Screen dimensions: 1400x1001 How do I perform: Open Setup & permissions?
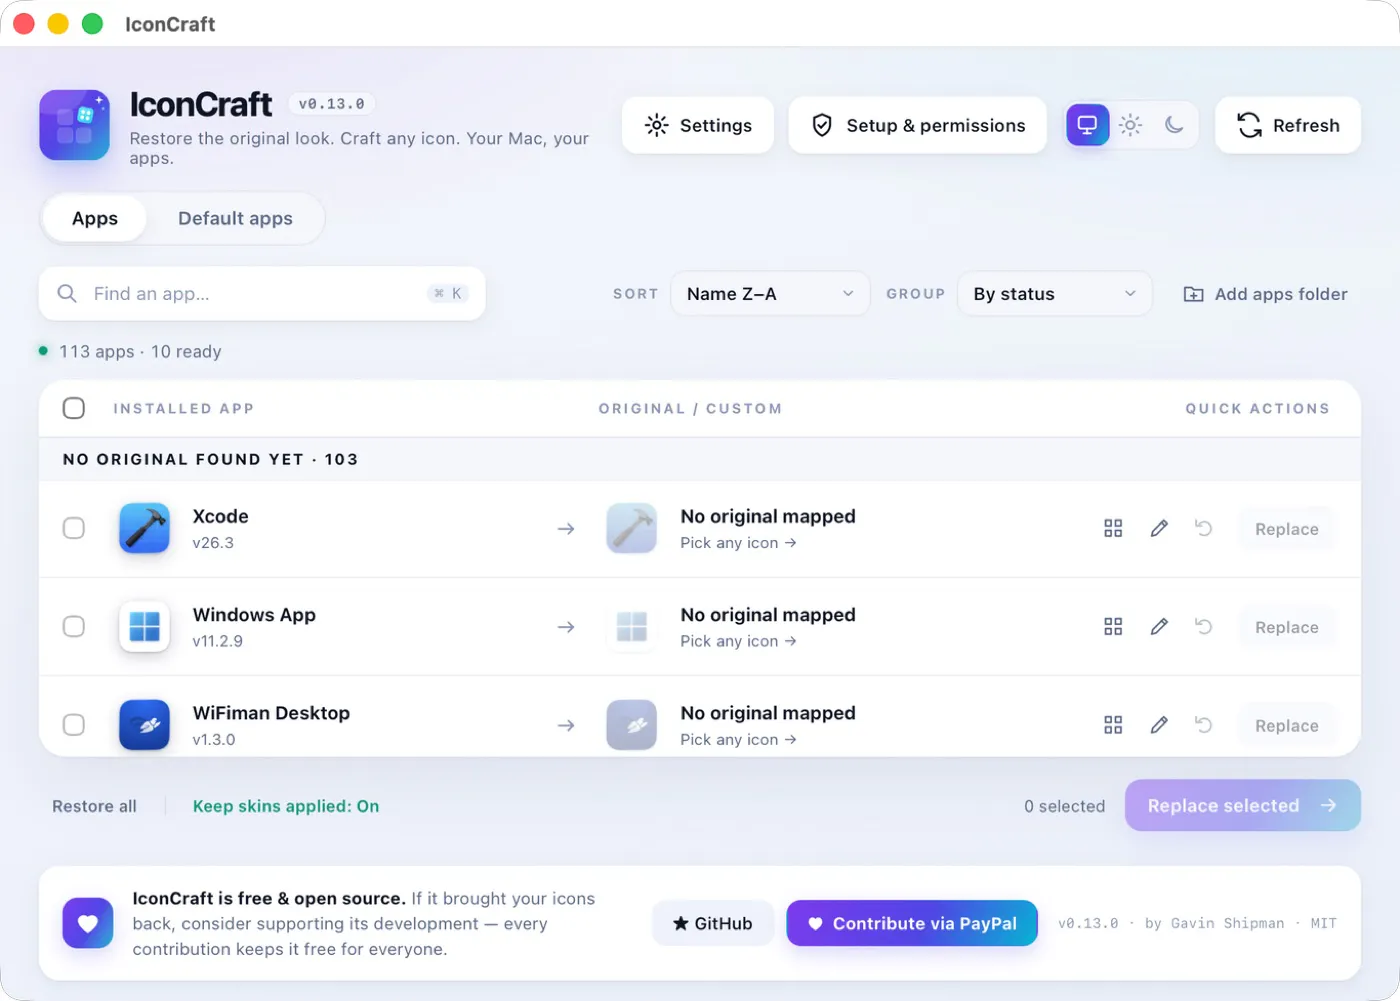(x=918, y=125)
